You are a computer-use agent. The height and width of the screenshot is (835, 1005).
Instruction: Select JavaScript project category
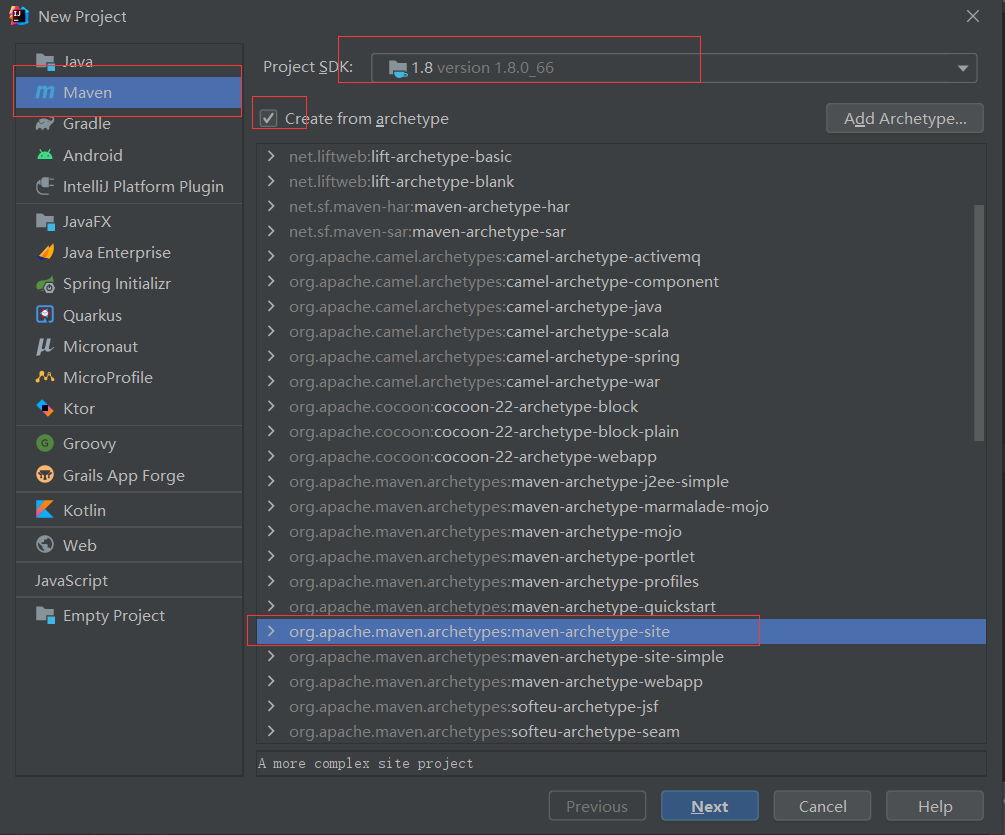tap(129, 581)
